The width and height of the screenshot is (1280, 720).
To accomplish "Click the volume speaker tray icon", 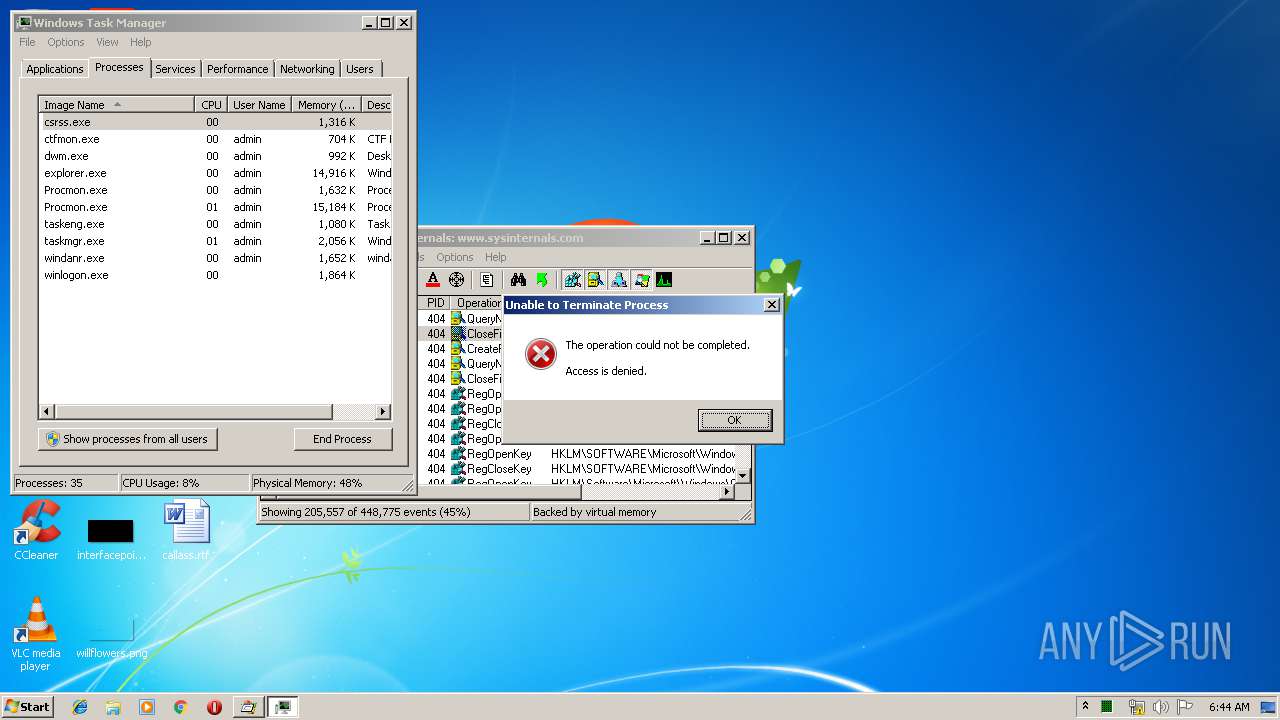I will pos(1160,706).
